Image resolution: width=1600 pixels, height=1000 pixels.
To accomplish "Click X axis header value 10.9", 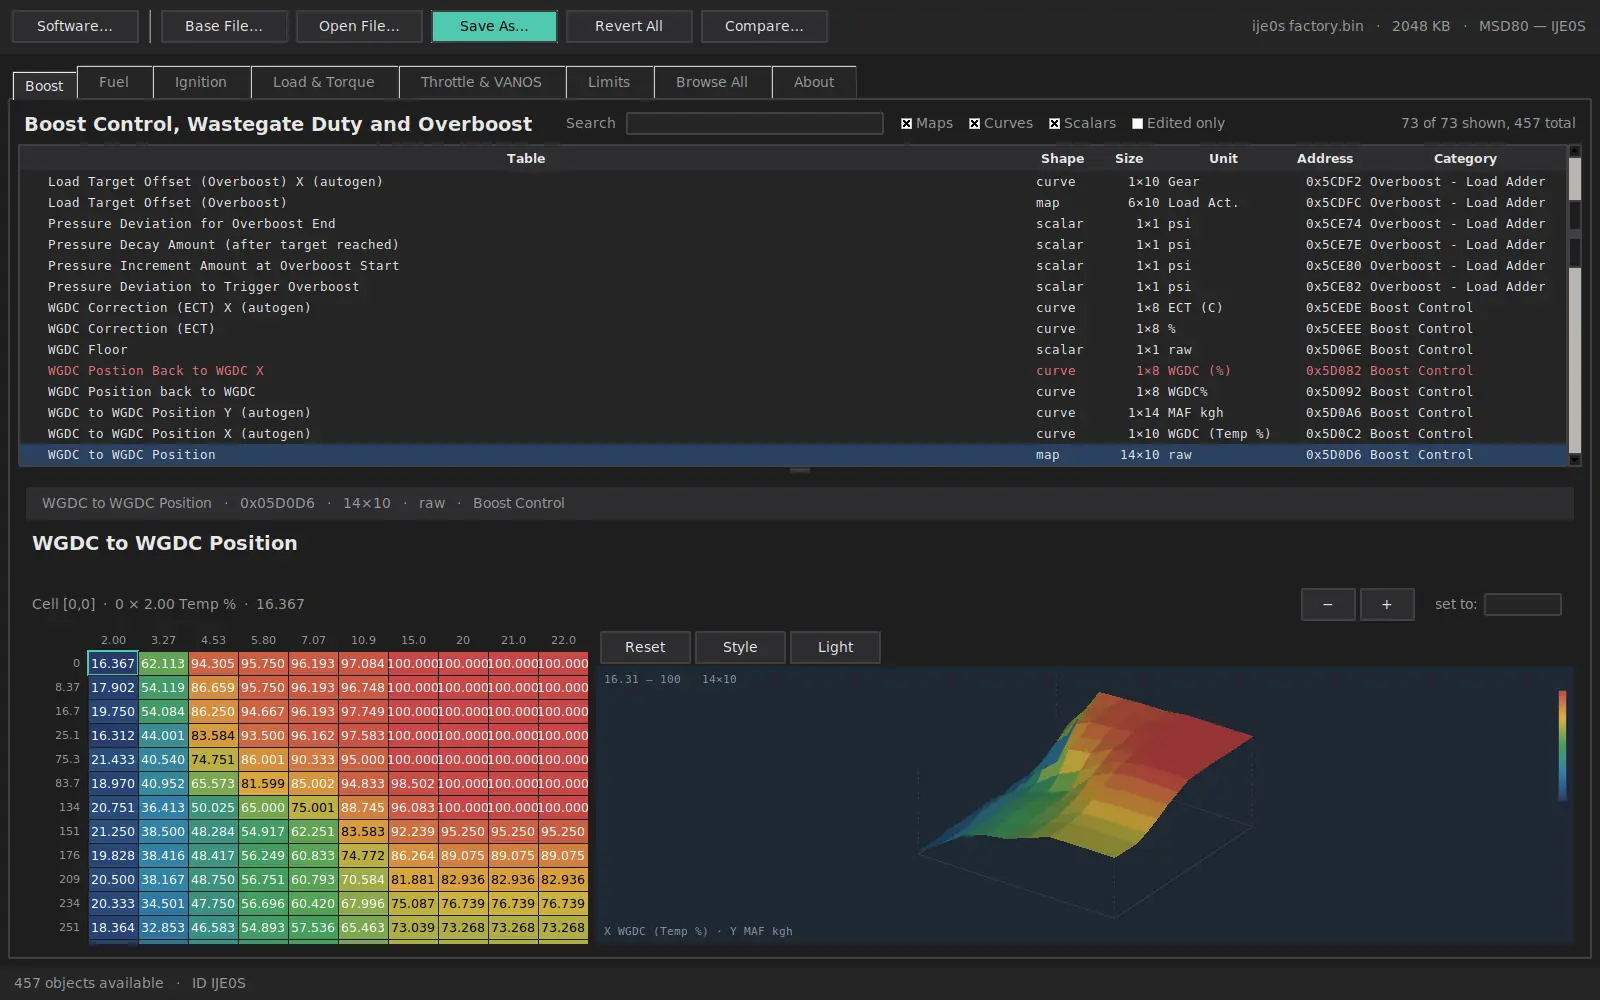I will (363, 640).
